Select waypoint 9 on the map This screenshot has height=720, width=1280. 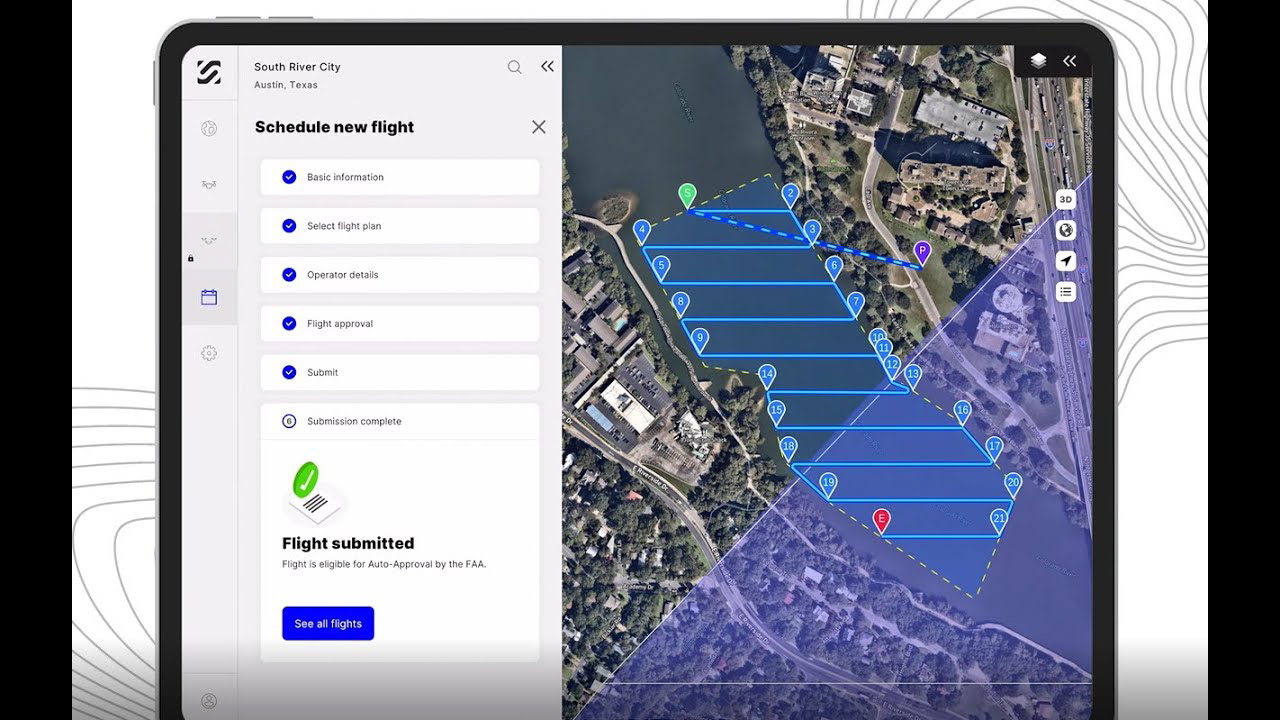point(700,339)
